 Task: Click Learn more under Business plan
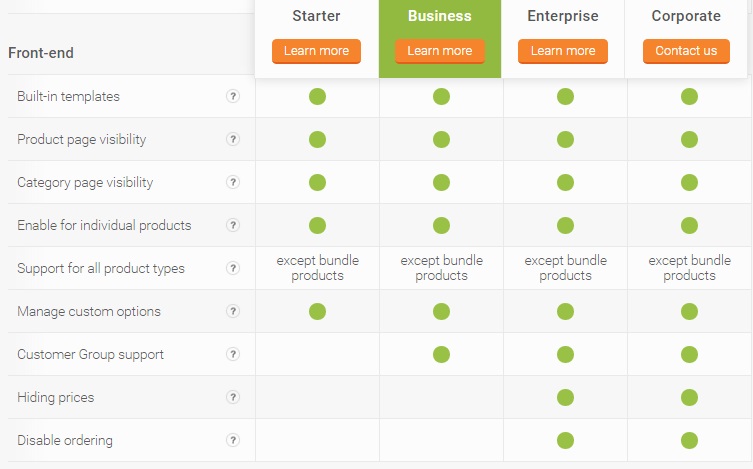[440, 51]
